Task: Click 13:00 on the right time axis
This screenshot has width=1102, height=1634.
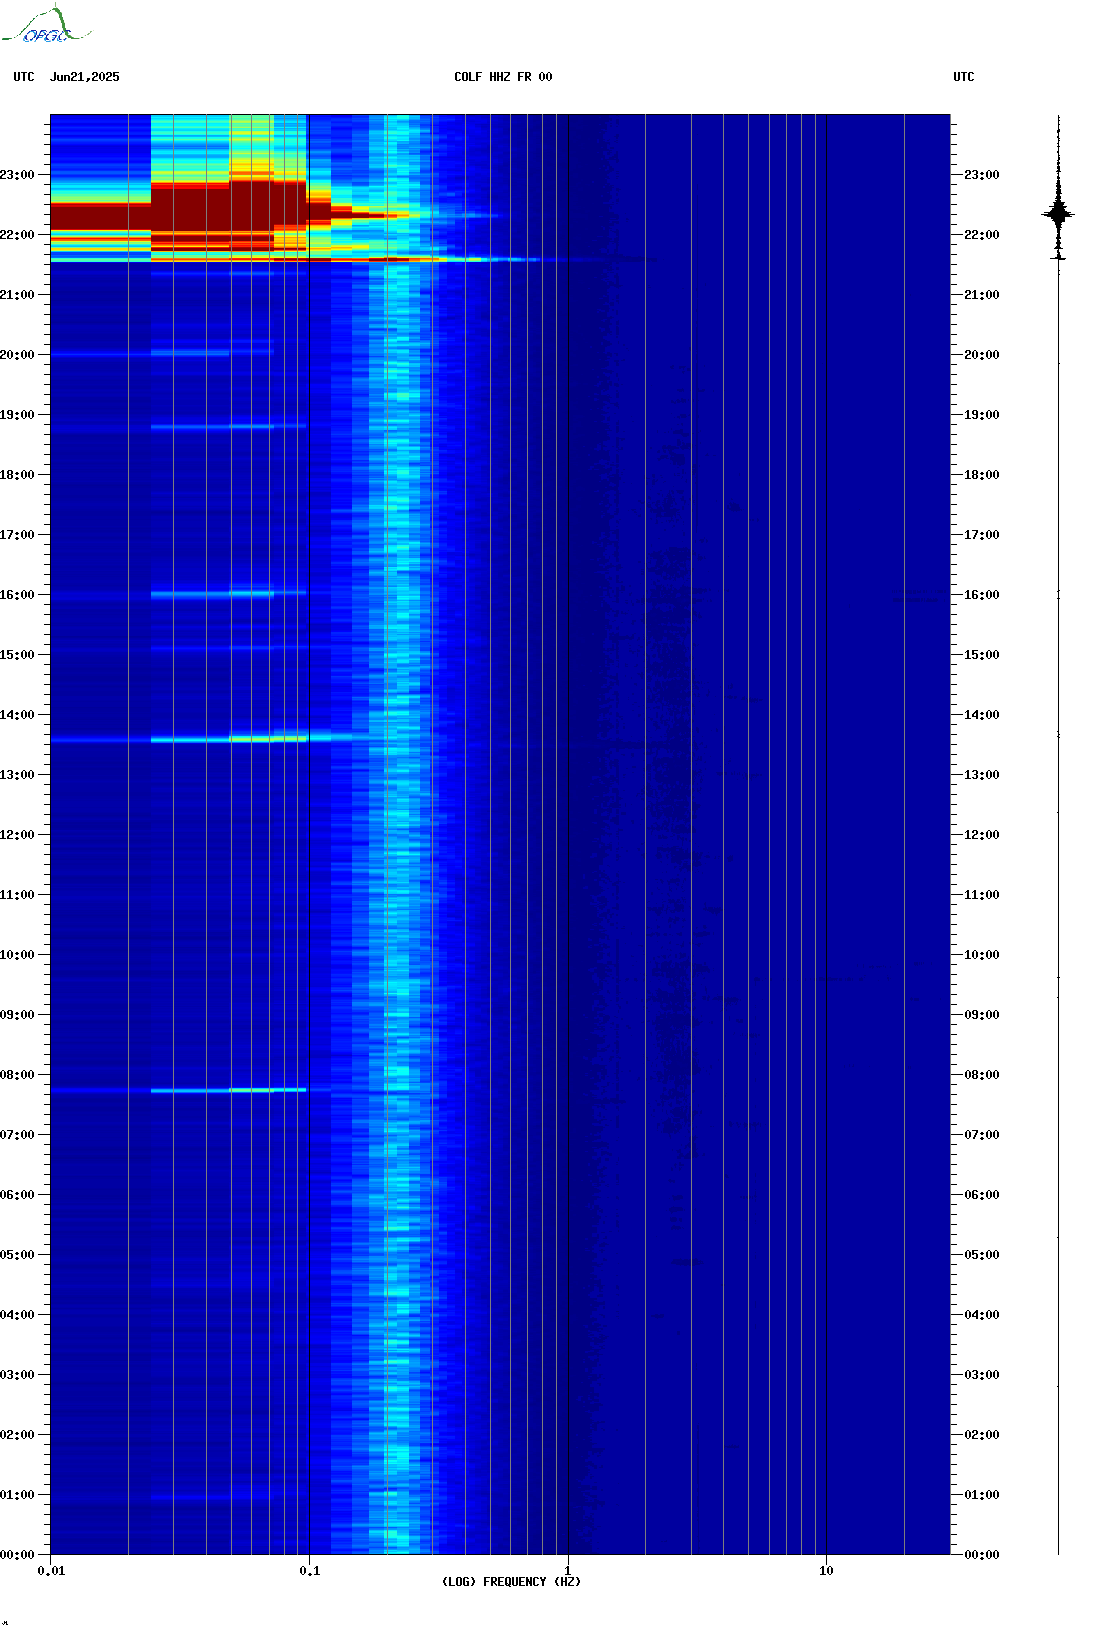Action: pos(981,775)
